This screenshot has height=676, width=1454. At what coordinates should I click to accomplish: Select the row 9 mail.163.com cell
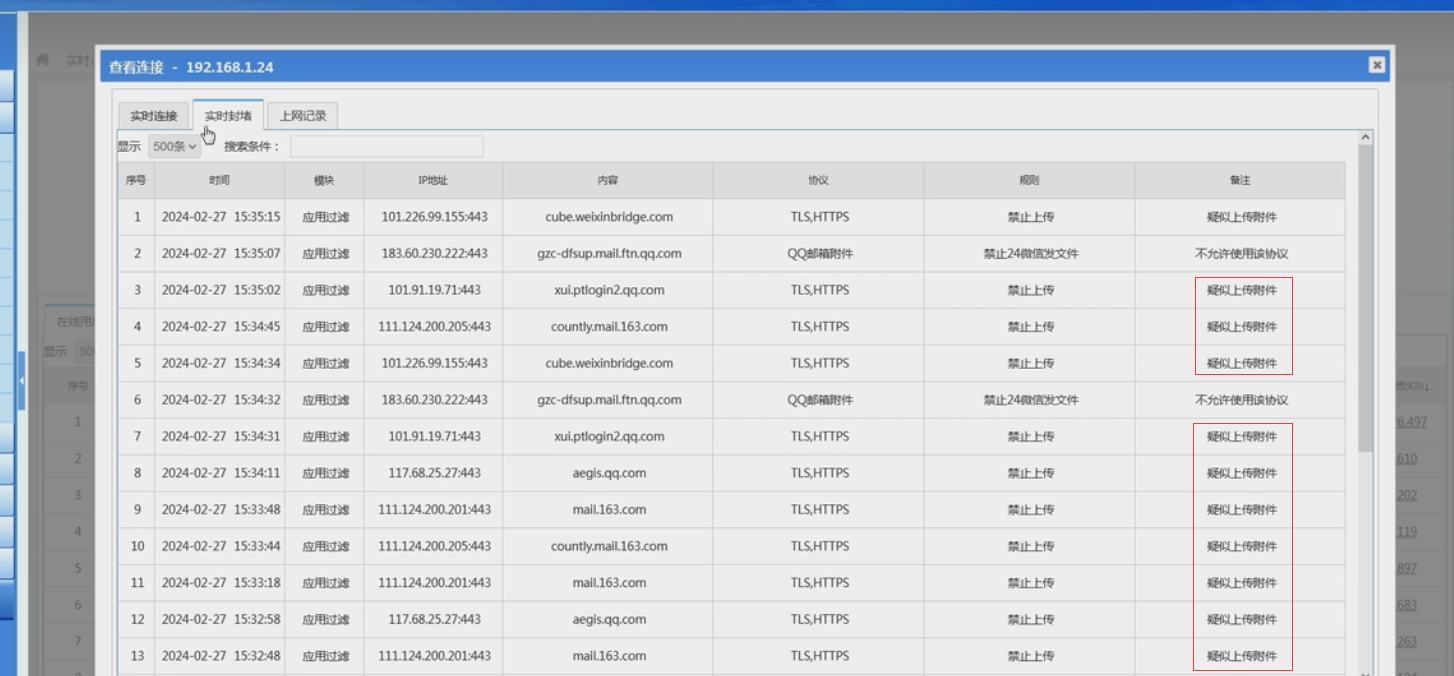(608, 510)
